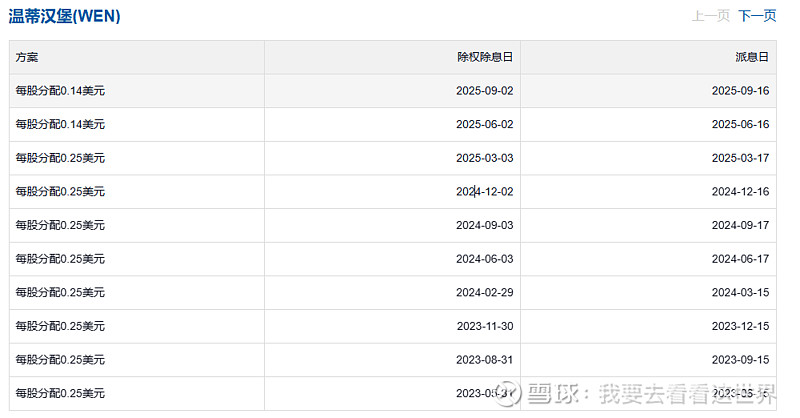Image resolution: width=800 pixels, height=418 pixels.
Task: Select the 派息日 column header
Action: tap(750, 58)
